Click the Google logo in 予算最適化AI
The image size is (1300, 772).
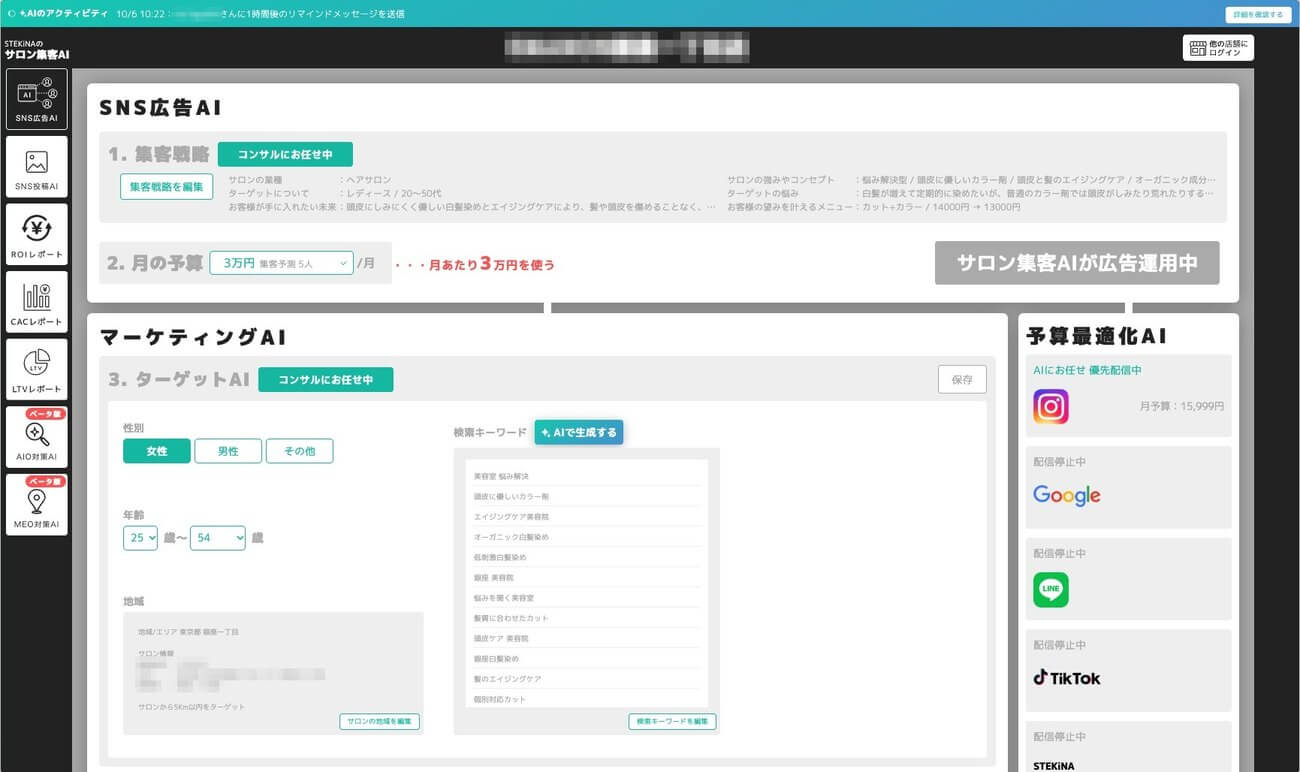coord(1067,496)
